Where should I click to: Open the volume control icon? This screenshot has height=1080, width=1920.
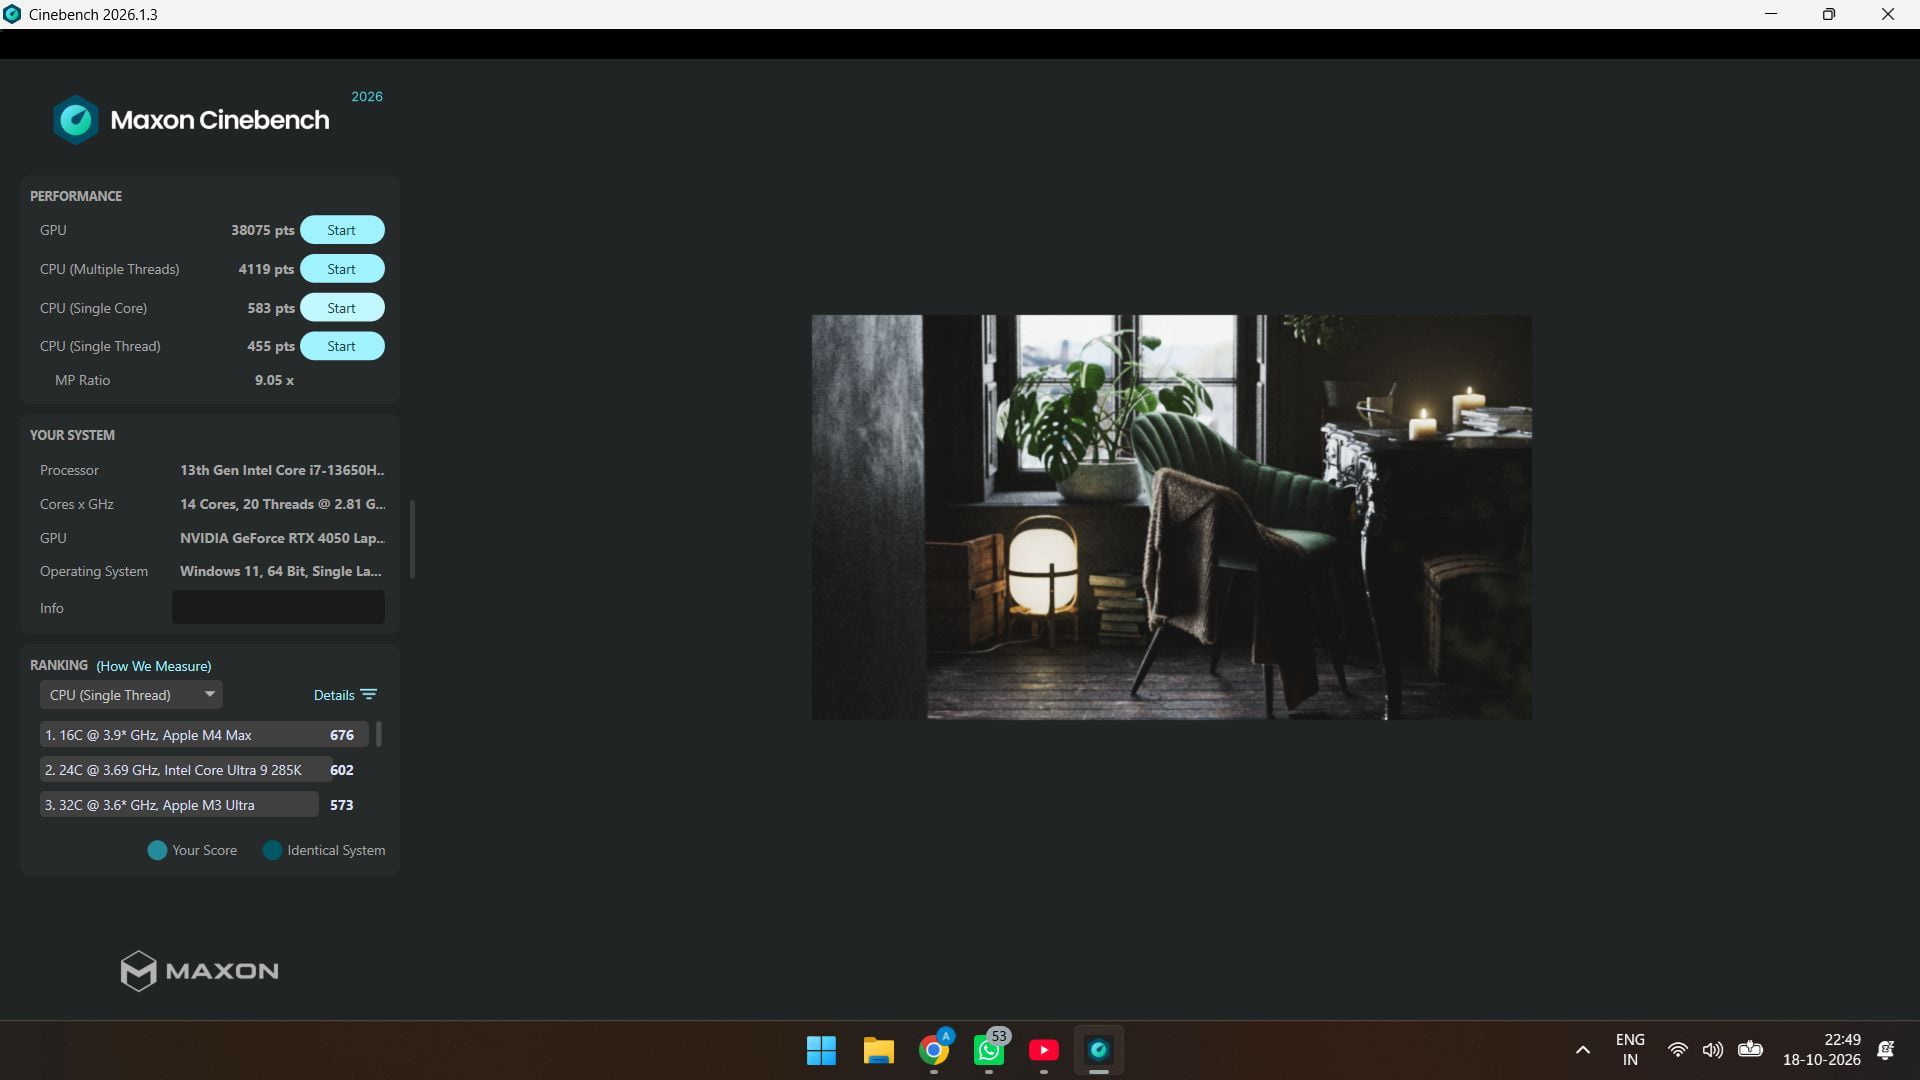[x=1713, y=1050]
